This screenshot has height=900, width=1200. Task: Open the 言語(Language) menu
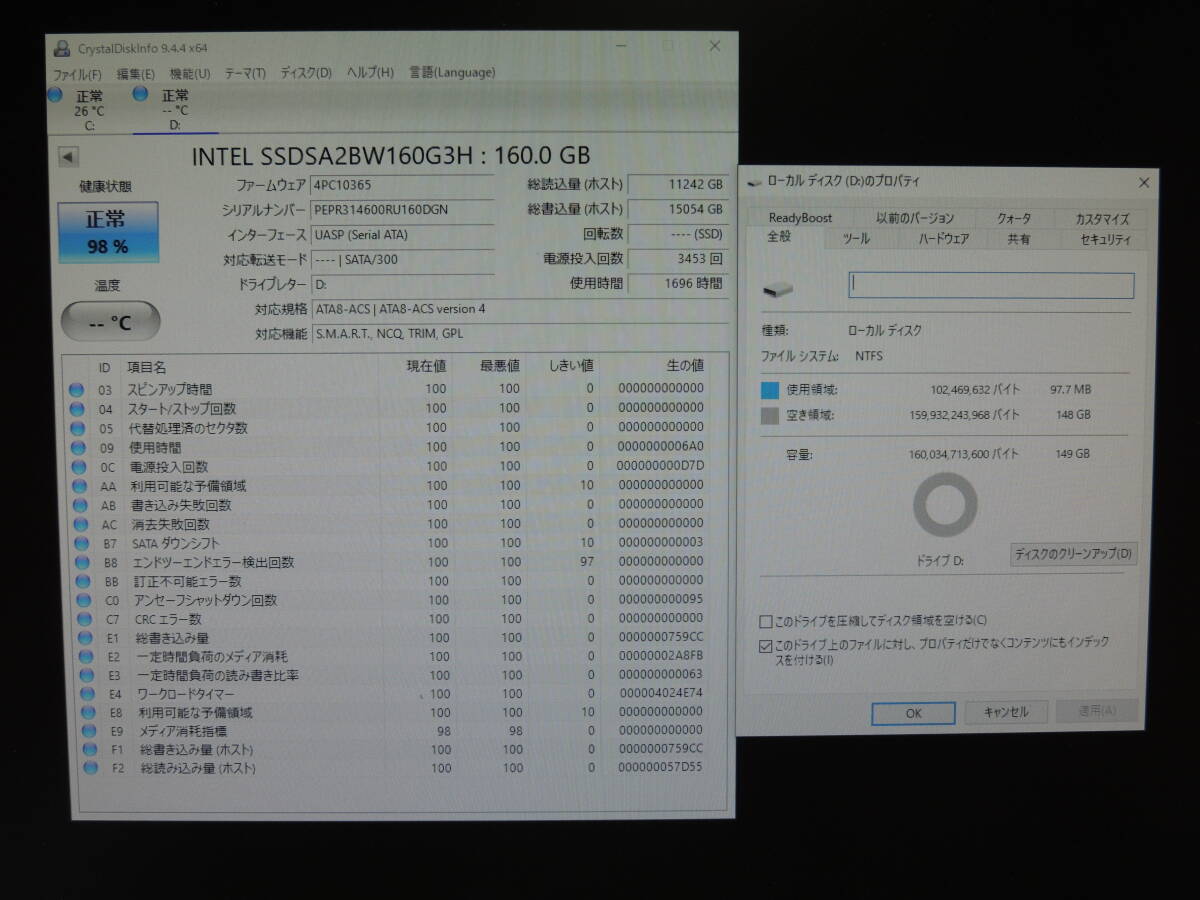coord(452,72)
